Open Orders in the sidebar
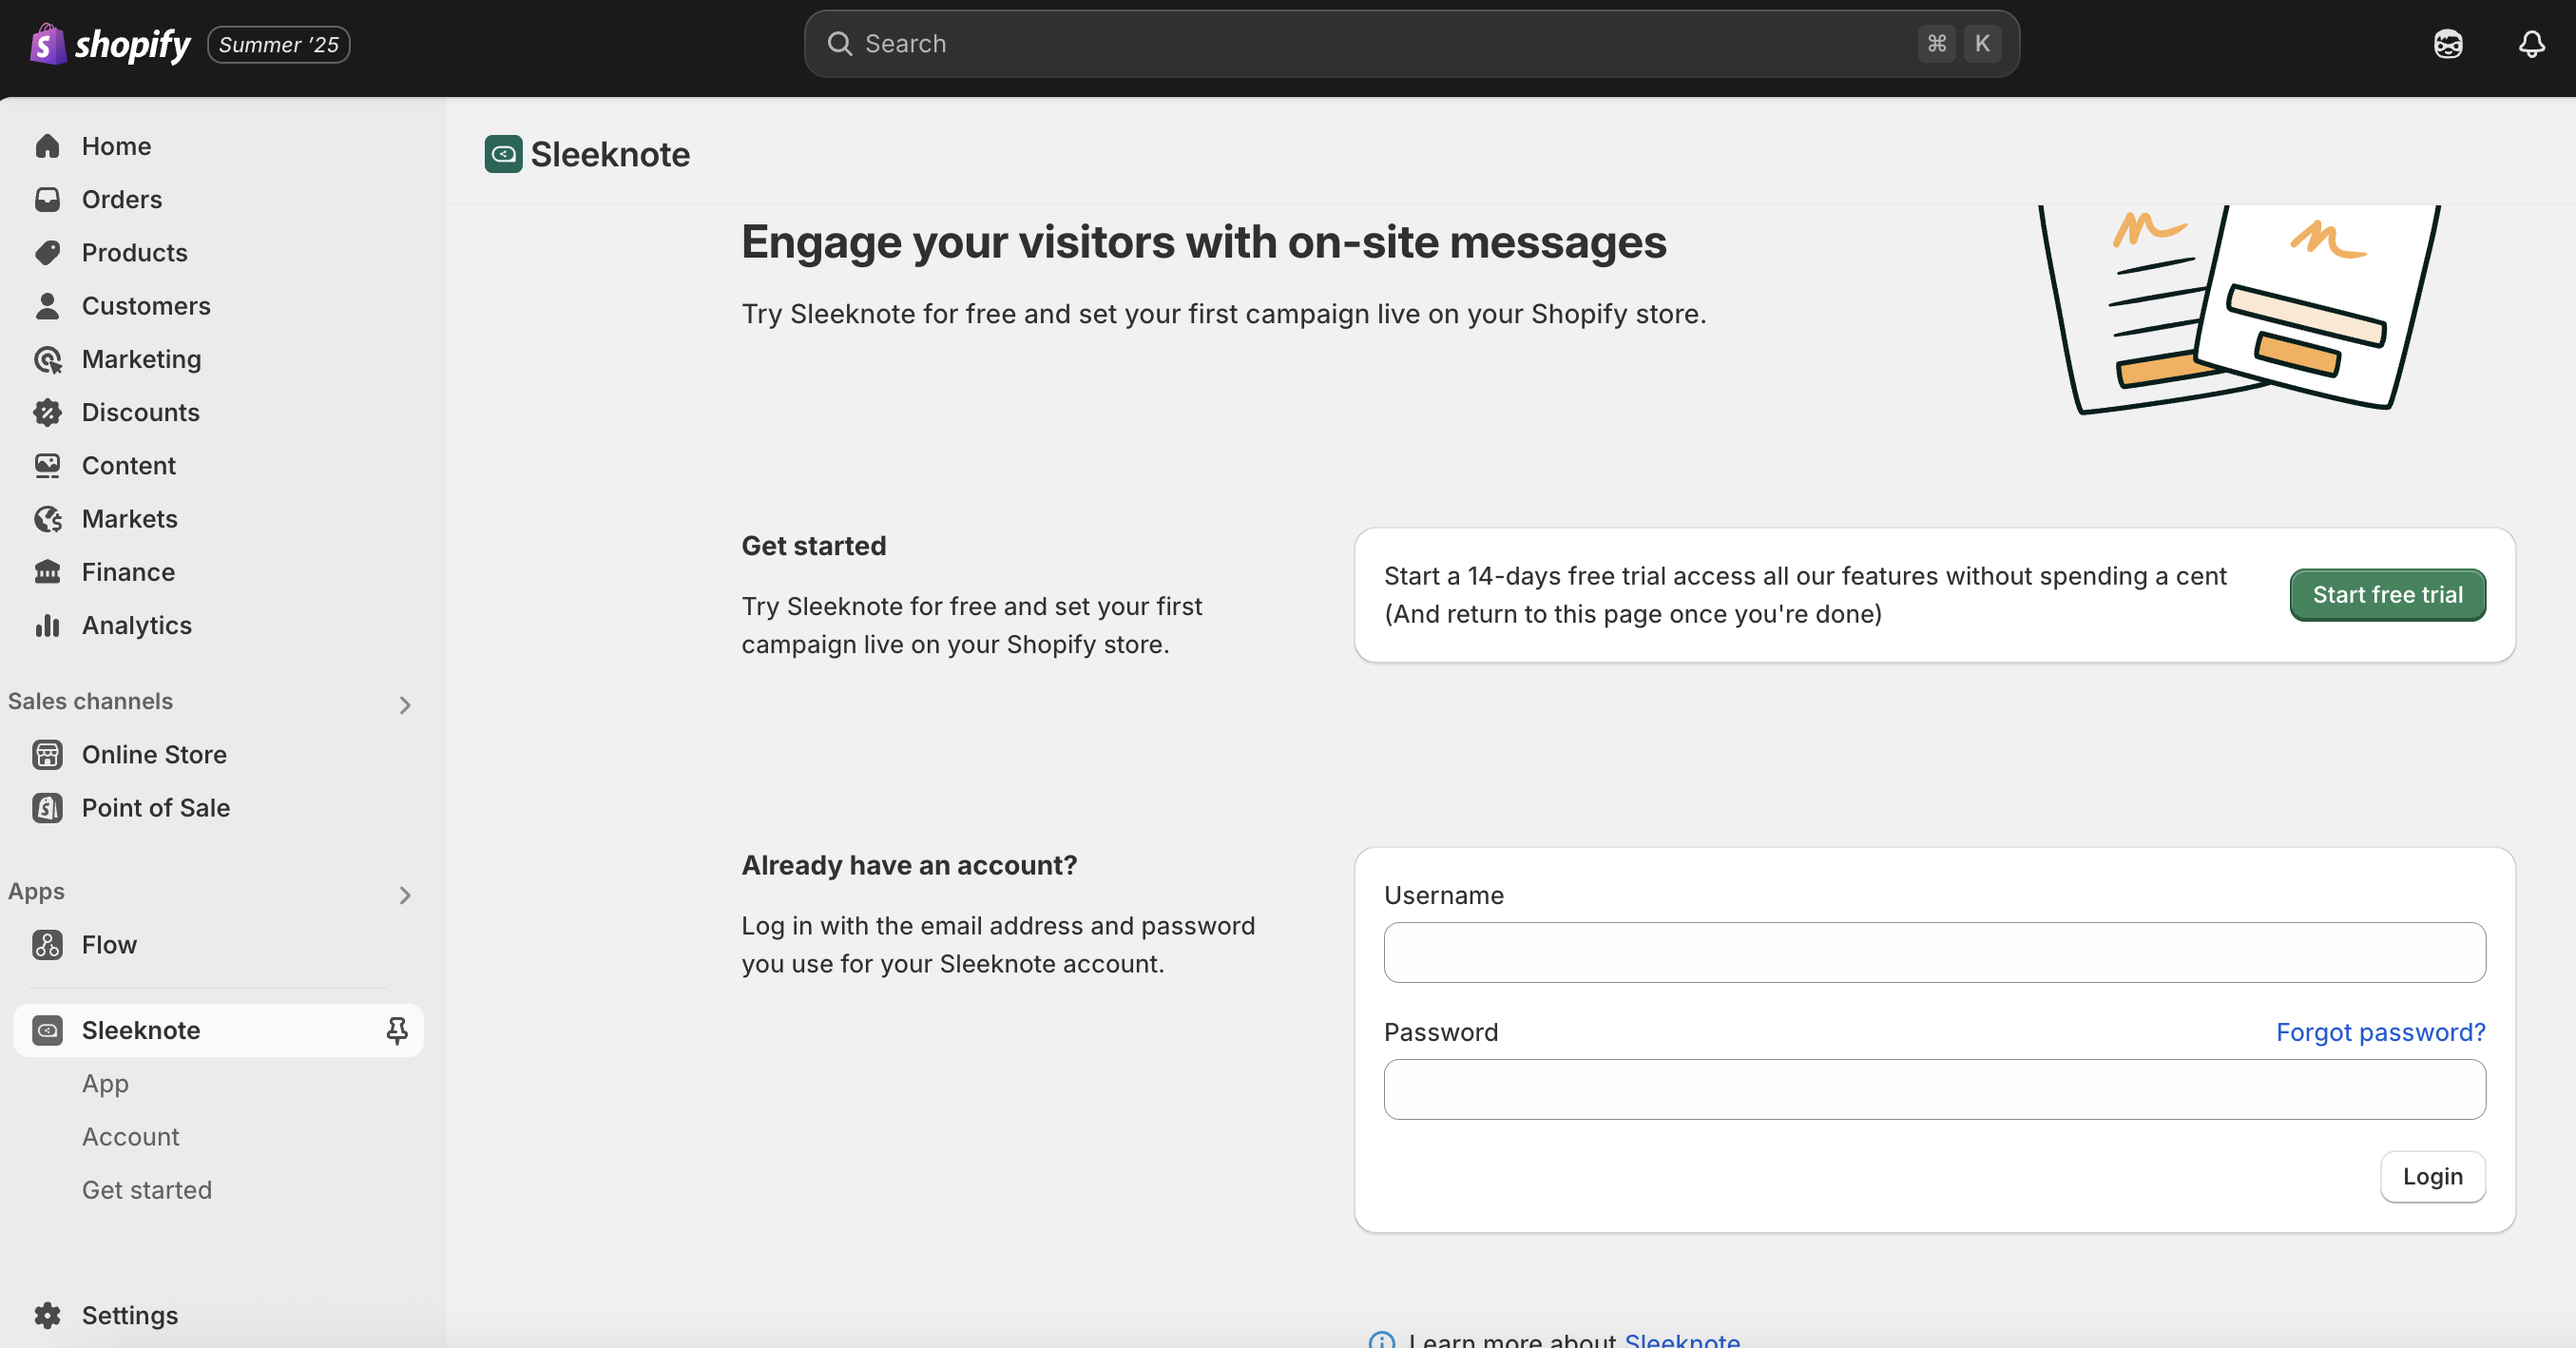Screen dimensions: 2576x1348 [x=122, y=199]
